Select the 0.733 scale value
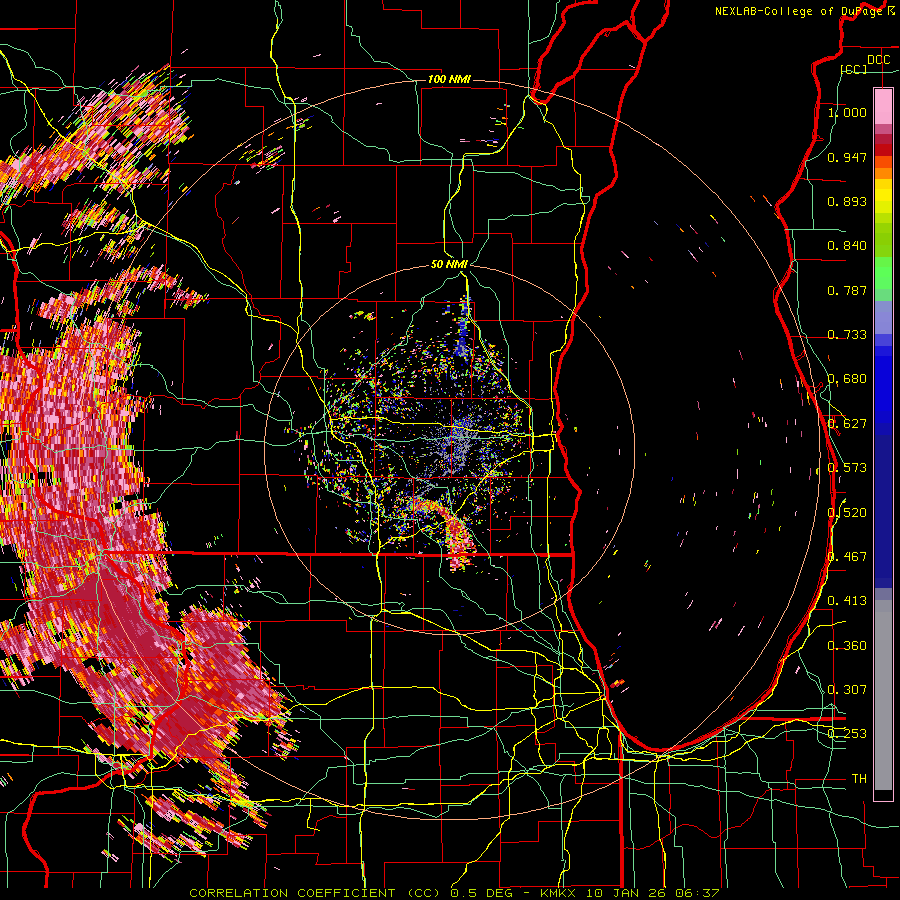Screen dimensions: 900x900 (x=847, y=335)
